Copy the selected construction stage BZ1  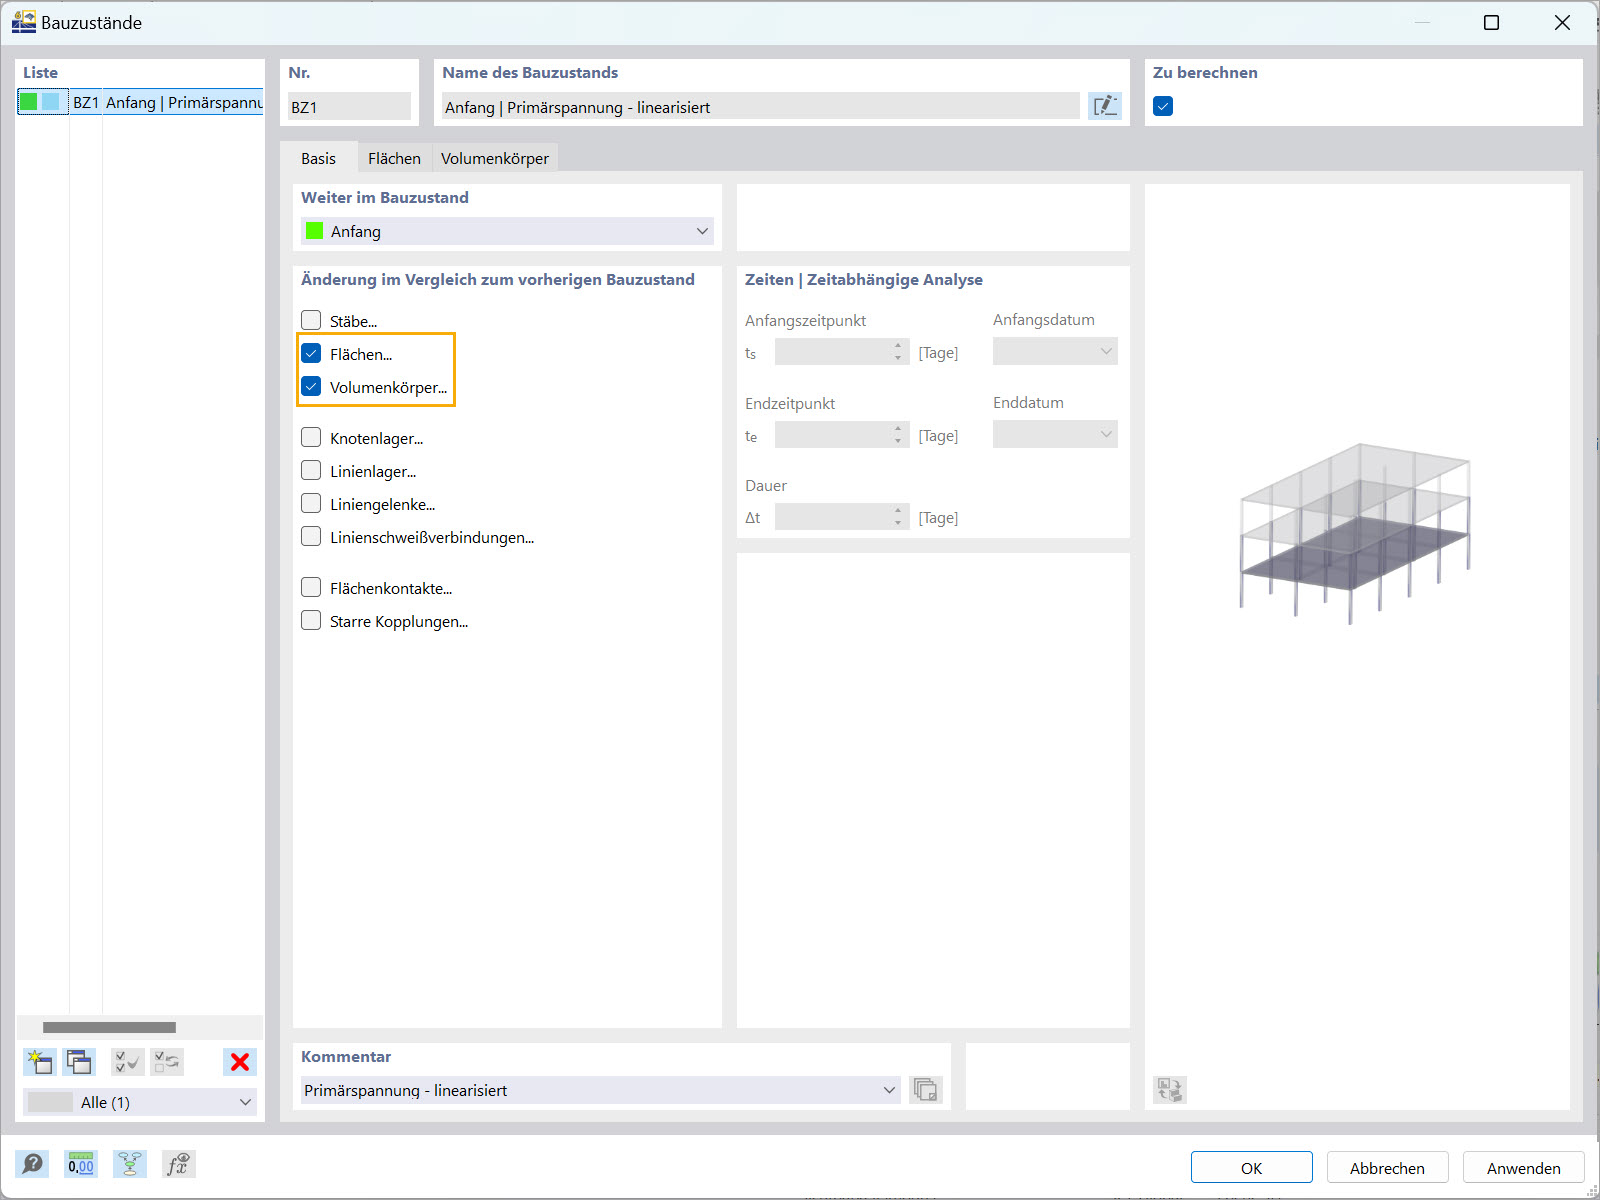pyautogui.click(x=79, y=1062)
